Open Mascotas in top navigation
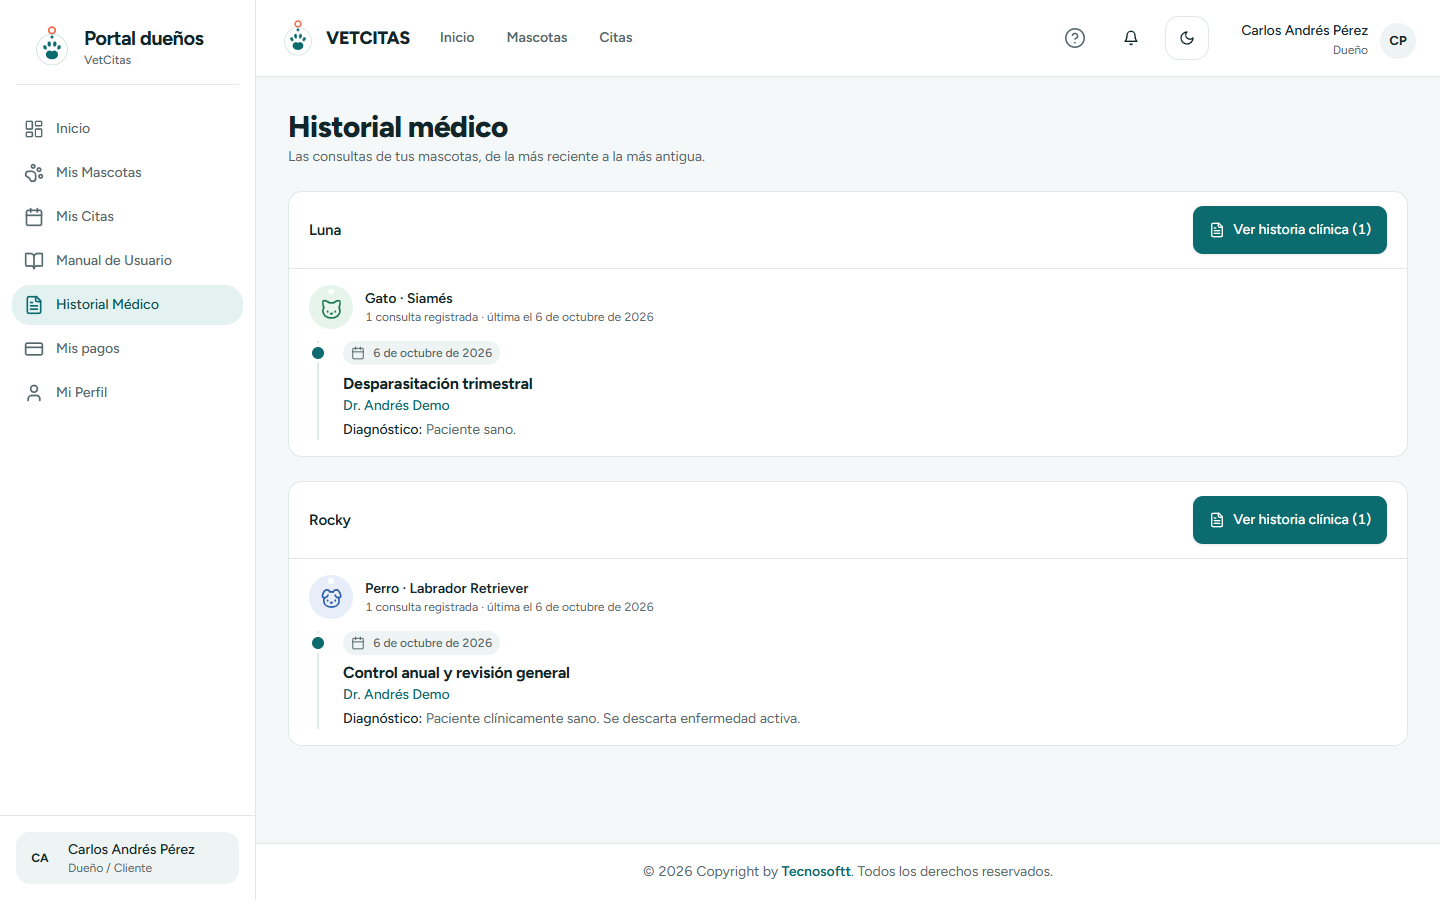 537,38
